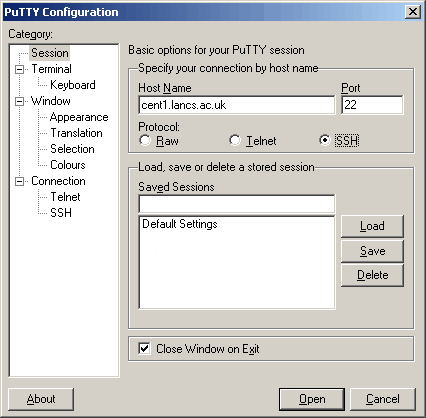Open the Keyboard category
Image resolution: width=426 pixels, height=418 pixels.
(x=73, y=85)
